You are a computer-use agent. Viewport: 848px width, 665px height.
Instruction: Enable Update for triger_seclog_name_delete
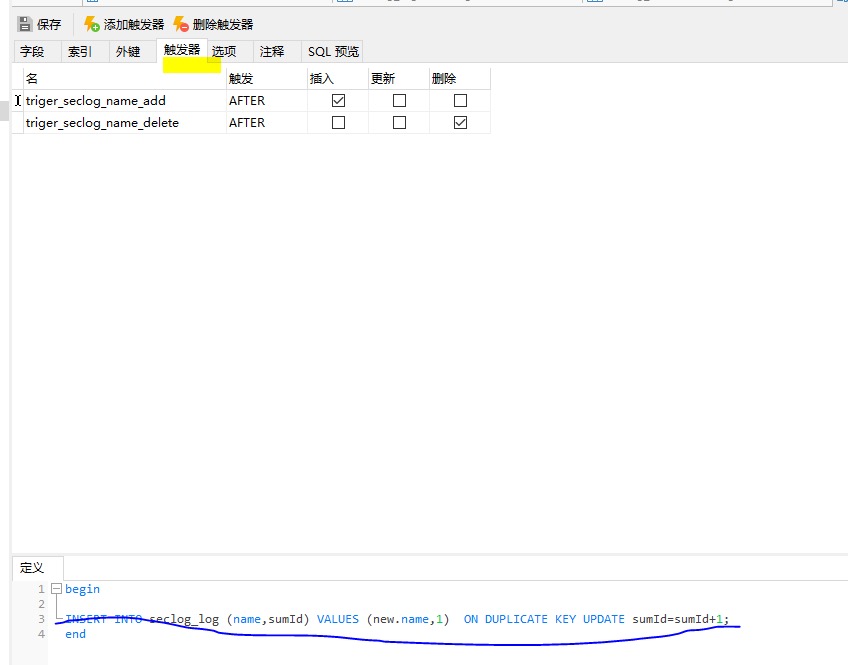399,123
